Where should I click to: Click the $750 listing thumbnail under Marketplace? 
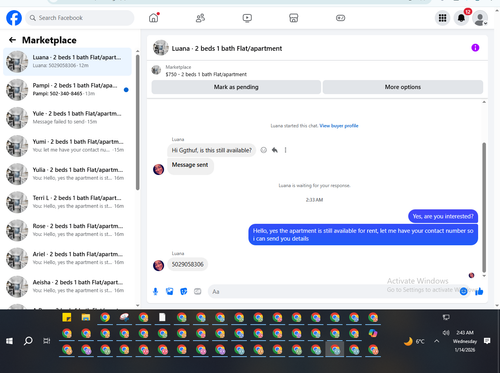[156, 70]
